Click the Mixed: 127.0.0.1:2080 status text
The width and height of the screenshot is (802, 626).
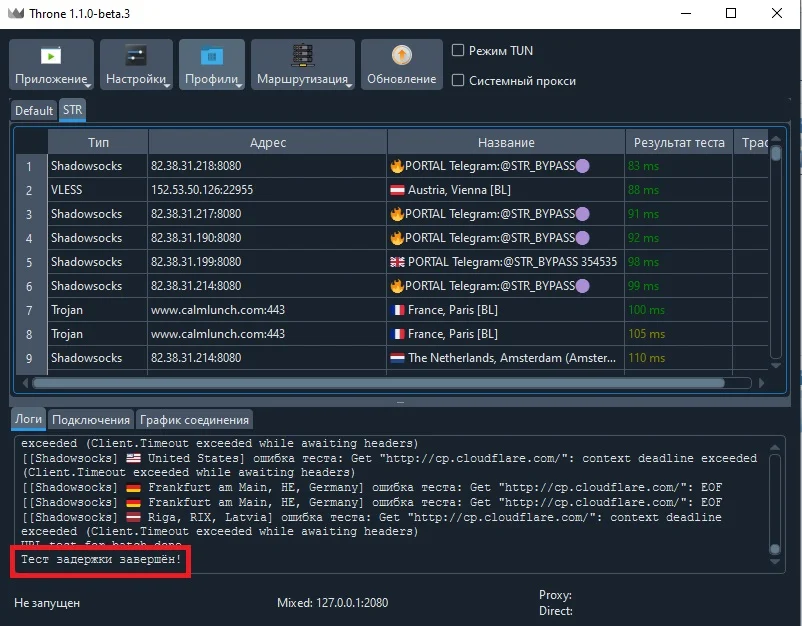point(332,603)
